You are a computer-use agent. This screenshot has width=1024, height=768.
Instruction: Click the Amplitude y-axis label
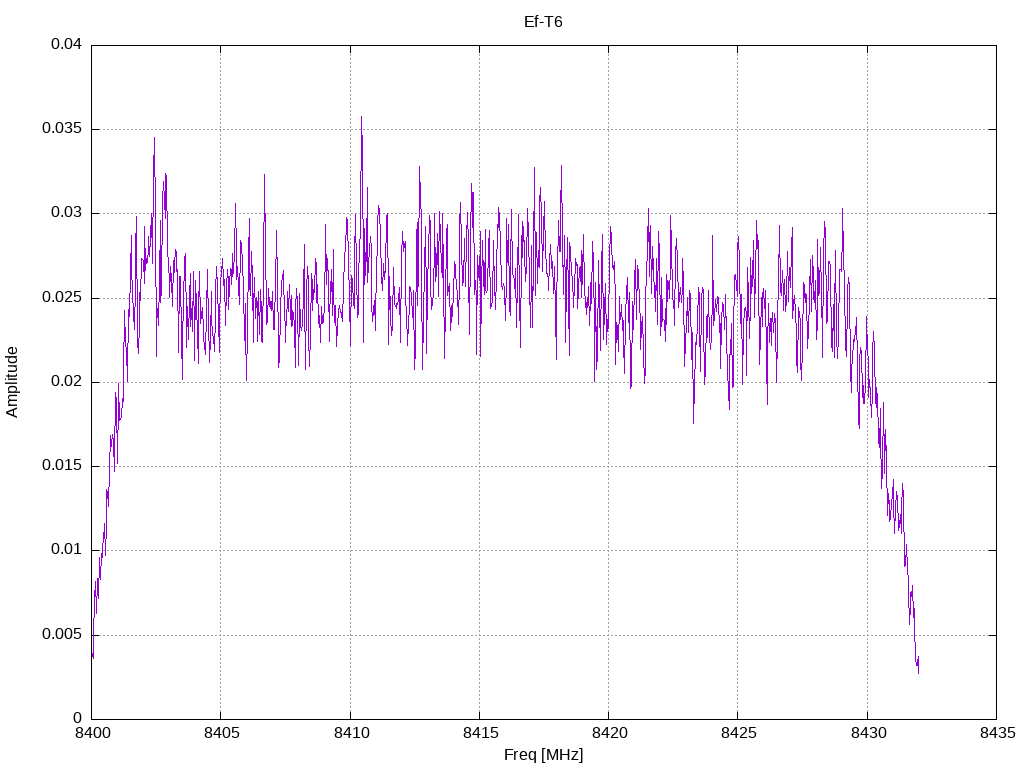(12, 382)
